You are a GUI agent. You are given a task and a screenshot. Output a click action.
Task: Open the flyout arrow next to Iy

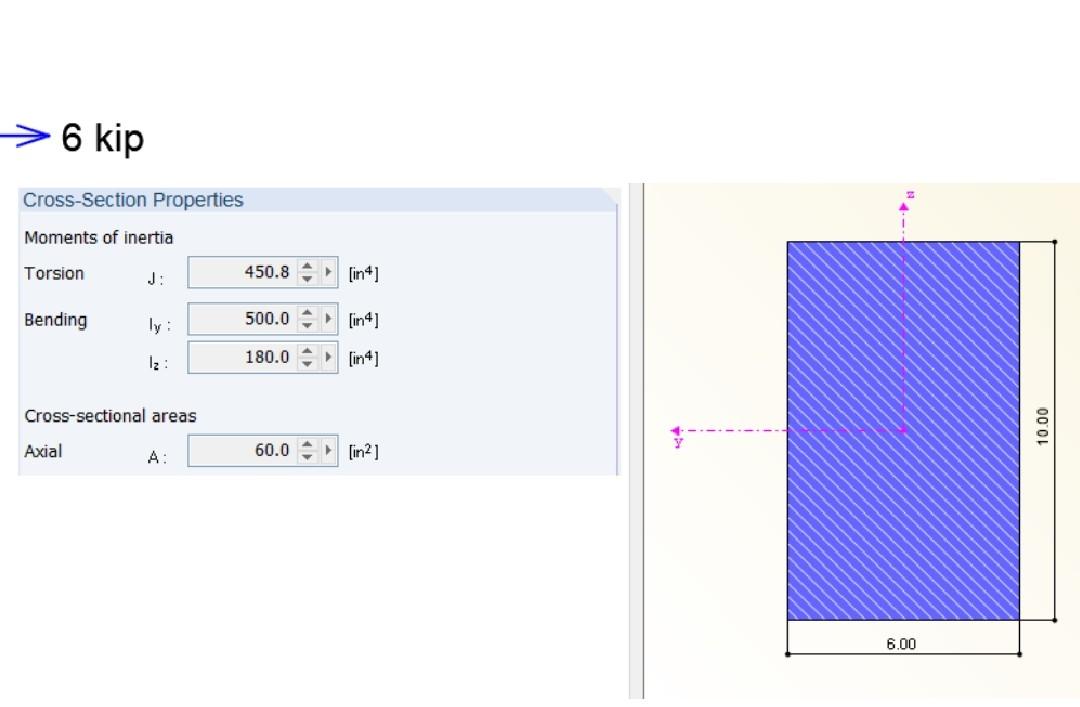tap(327, 319)
